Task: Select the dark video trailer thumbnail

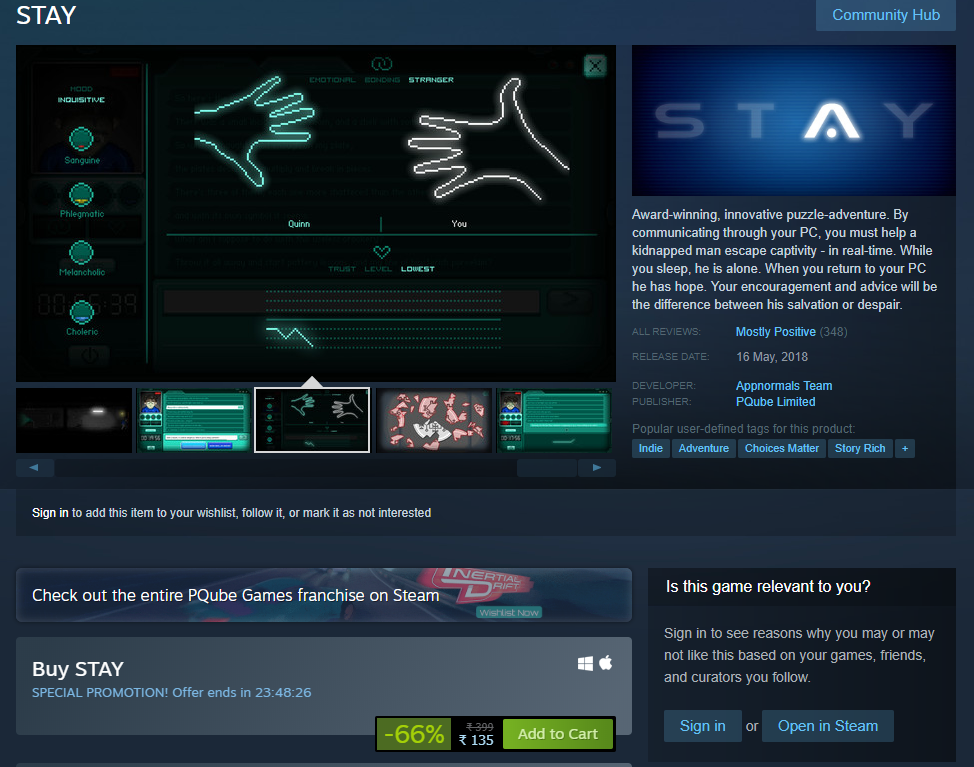Action: (x=74, y=420)
